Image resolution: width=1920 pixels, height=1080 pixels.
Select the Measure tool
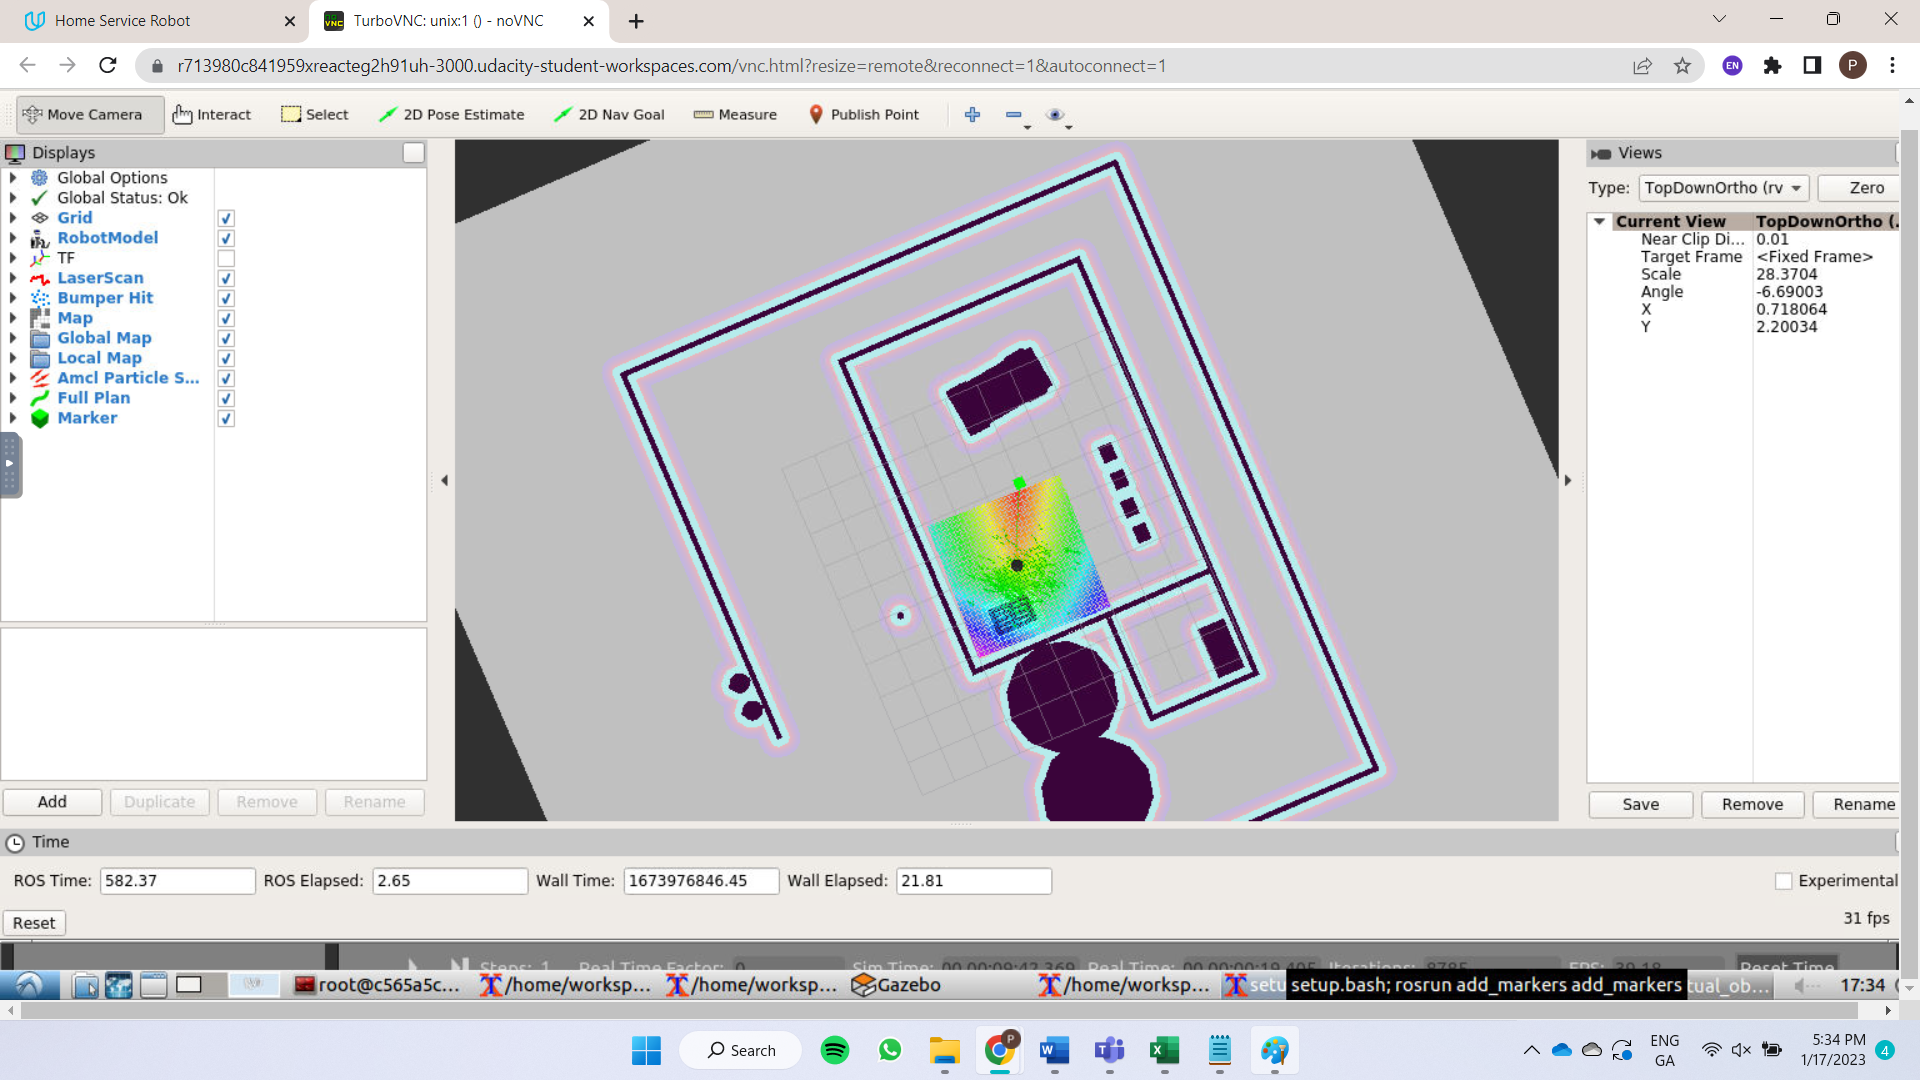point(735,114)
